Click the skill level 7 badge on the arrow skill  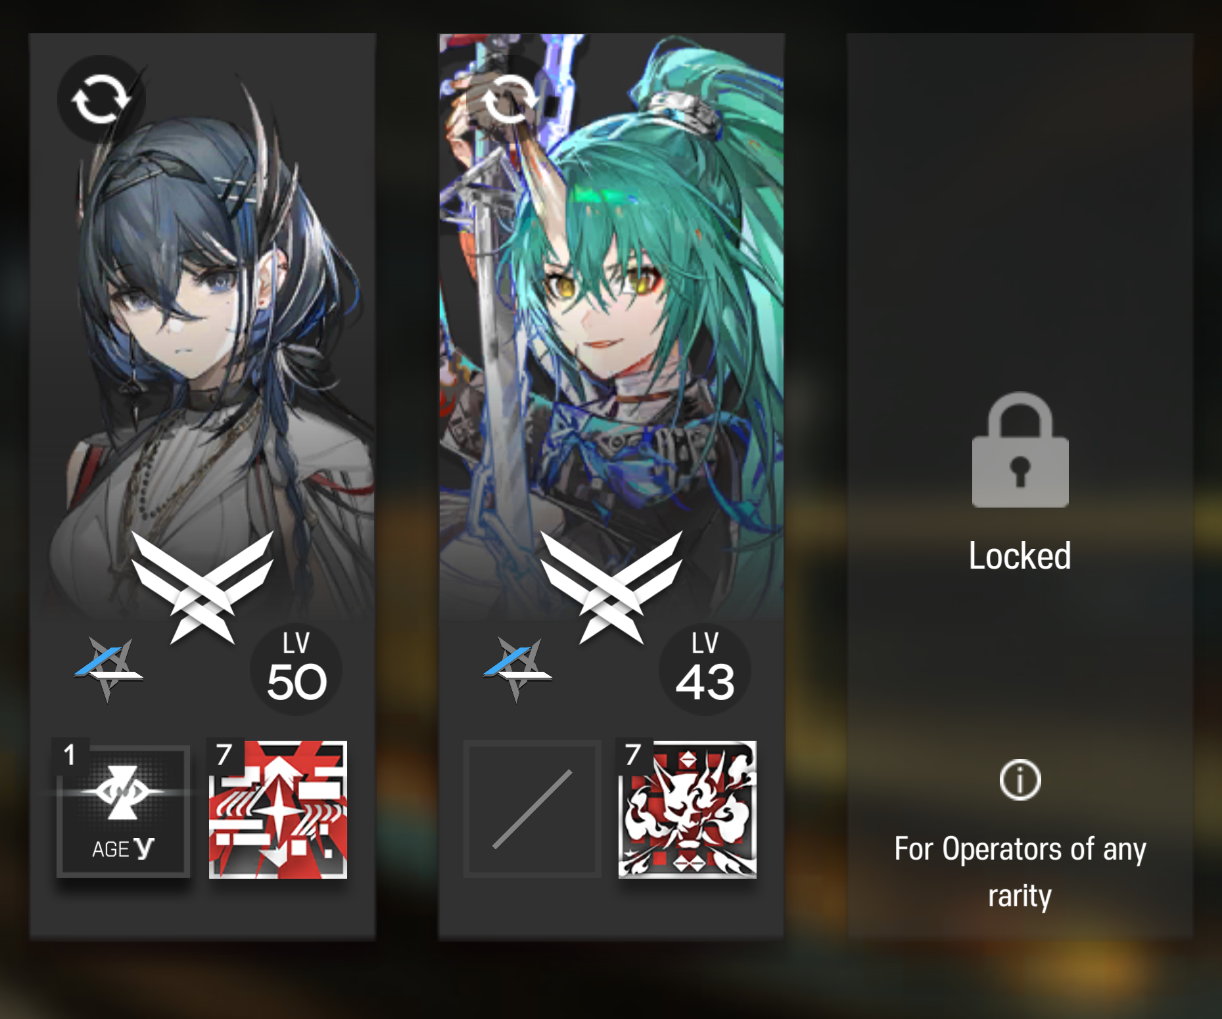[224, 755]
